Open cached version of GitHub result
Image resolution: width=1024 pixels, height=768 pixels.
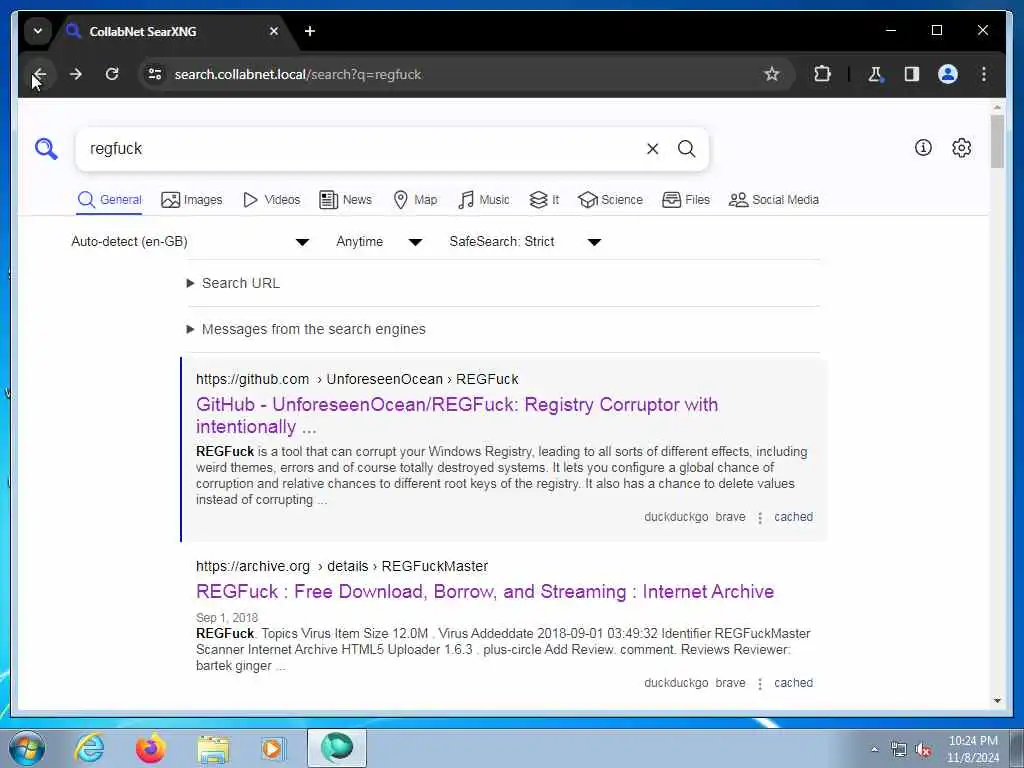793,517
